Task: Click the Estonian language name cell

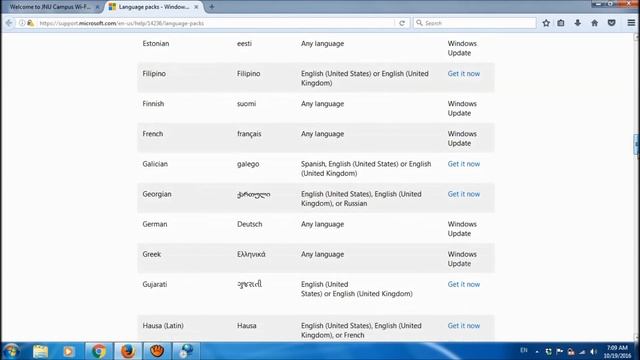Action: coord(156,44)
